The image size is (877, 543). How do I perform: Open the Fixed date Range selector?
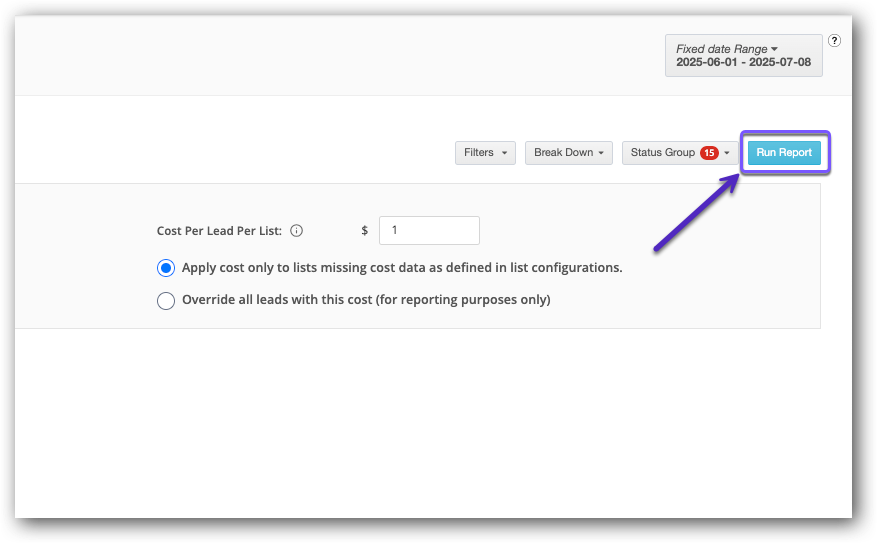(743, 55)
